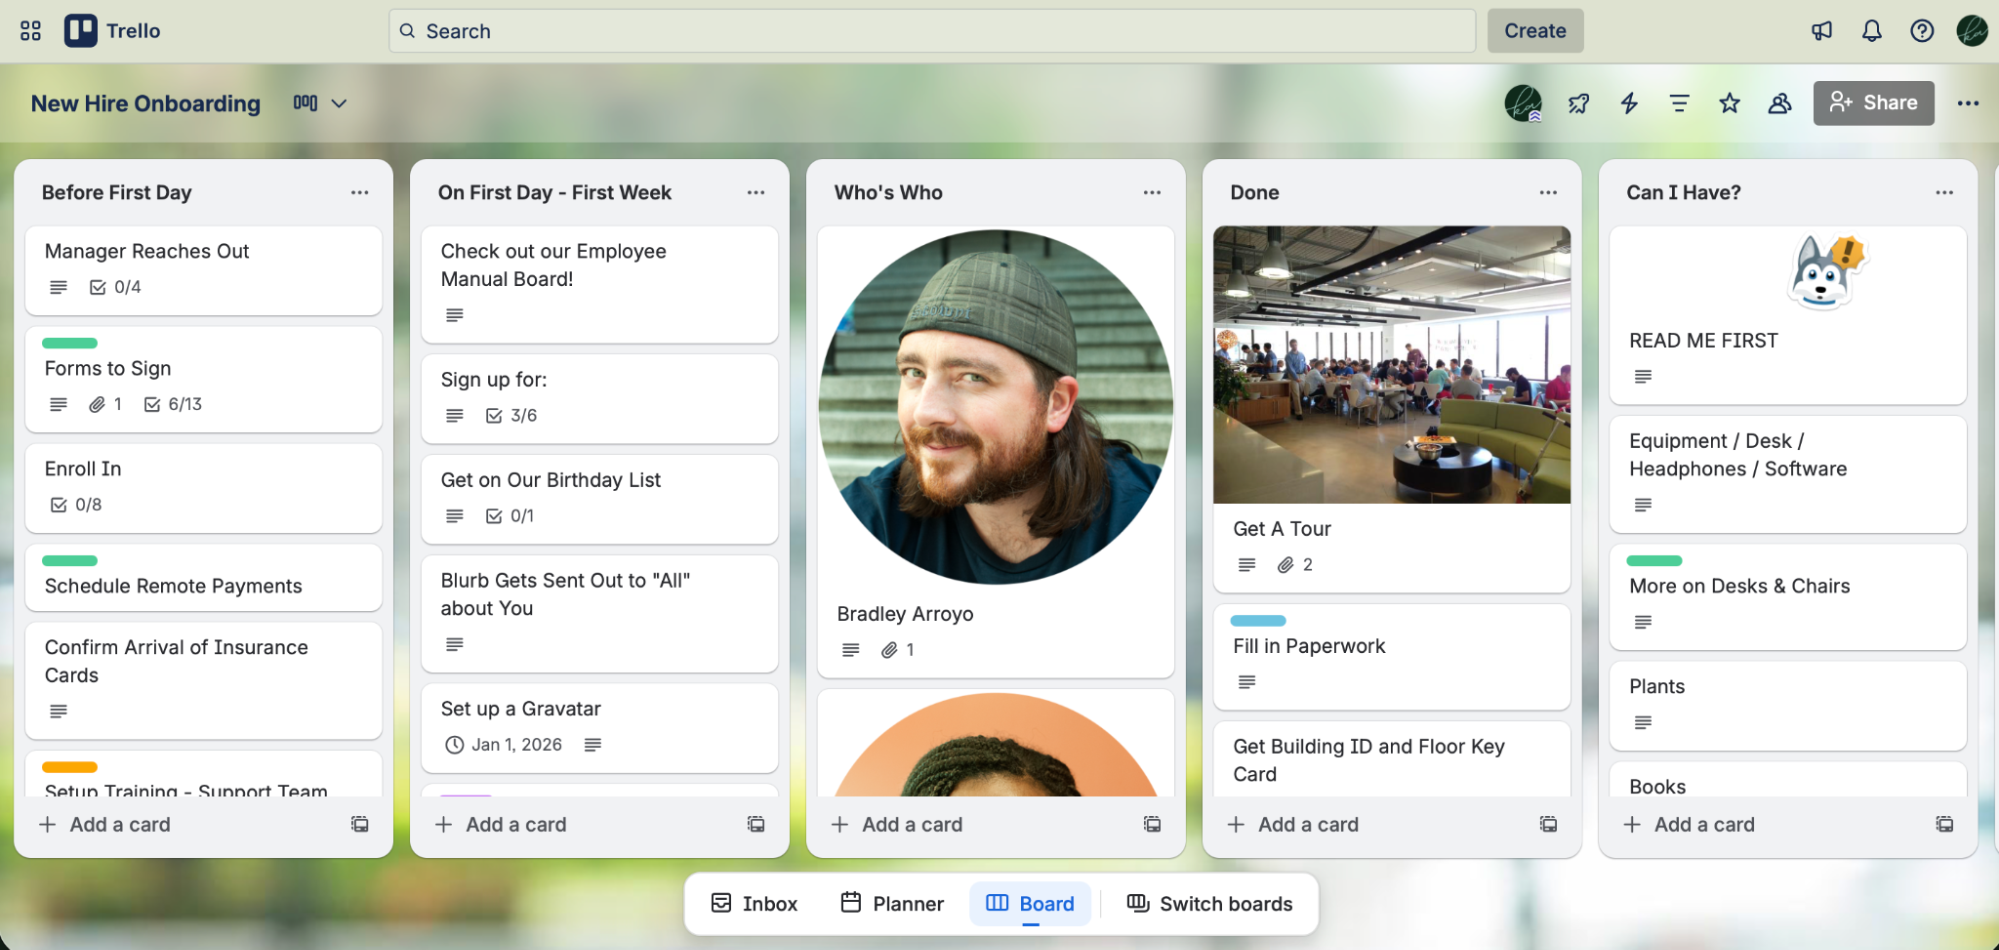1999x950 pixels.
Task: Star the New Hire Onboarding board
Action: 1730,103
